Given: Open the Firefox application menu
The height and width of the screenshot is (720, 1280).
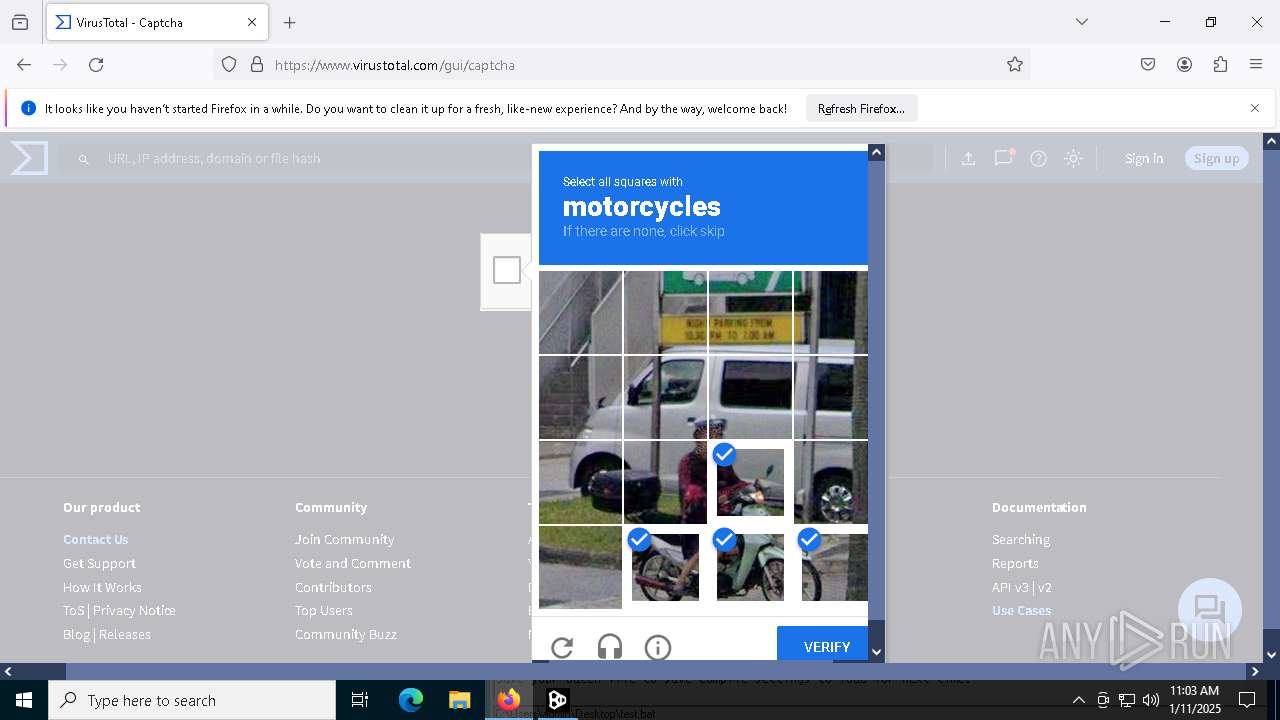Looking at the screenshot, I should point(1256,64).
